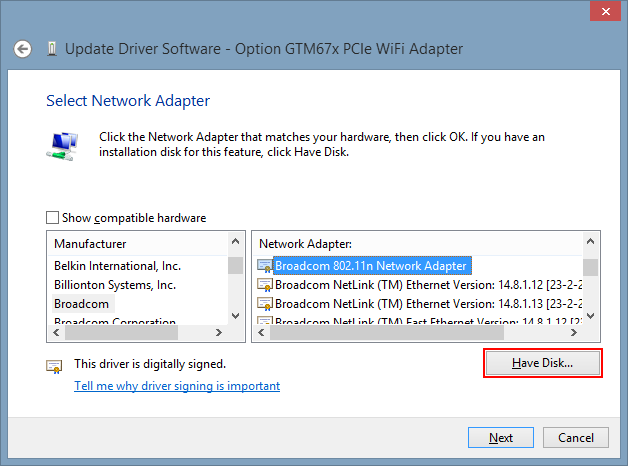Image resolution: width=628 pixels, height=466 pixels.
Task: Click the device icon beside the window title
Action: [52, 49]
